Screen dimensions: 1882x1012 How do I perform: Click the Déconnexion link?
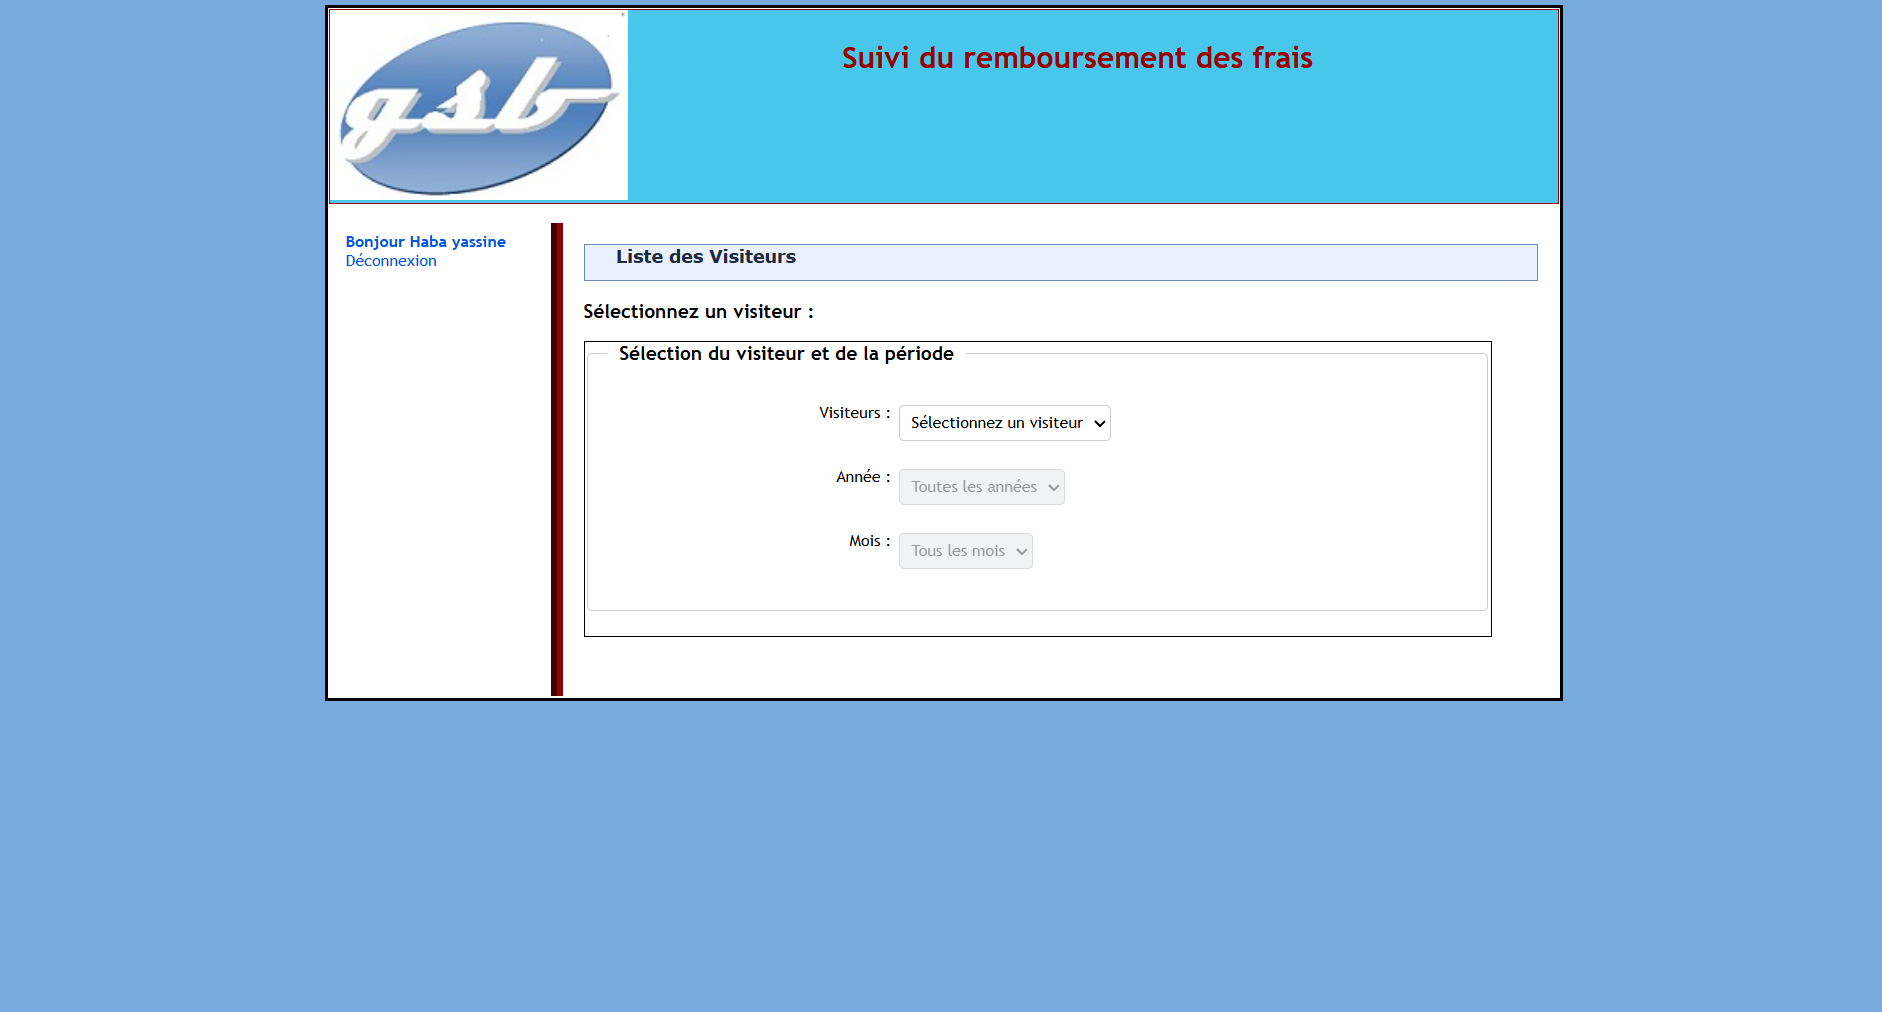391,261
